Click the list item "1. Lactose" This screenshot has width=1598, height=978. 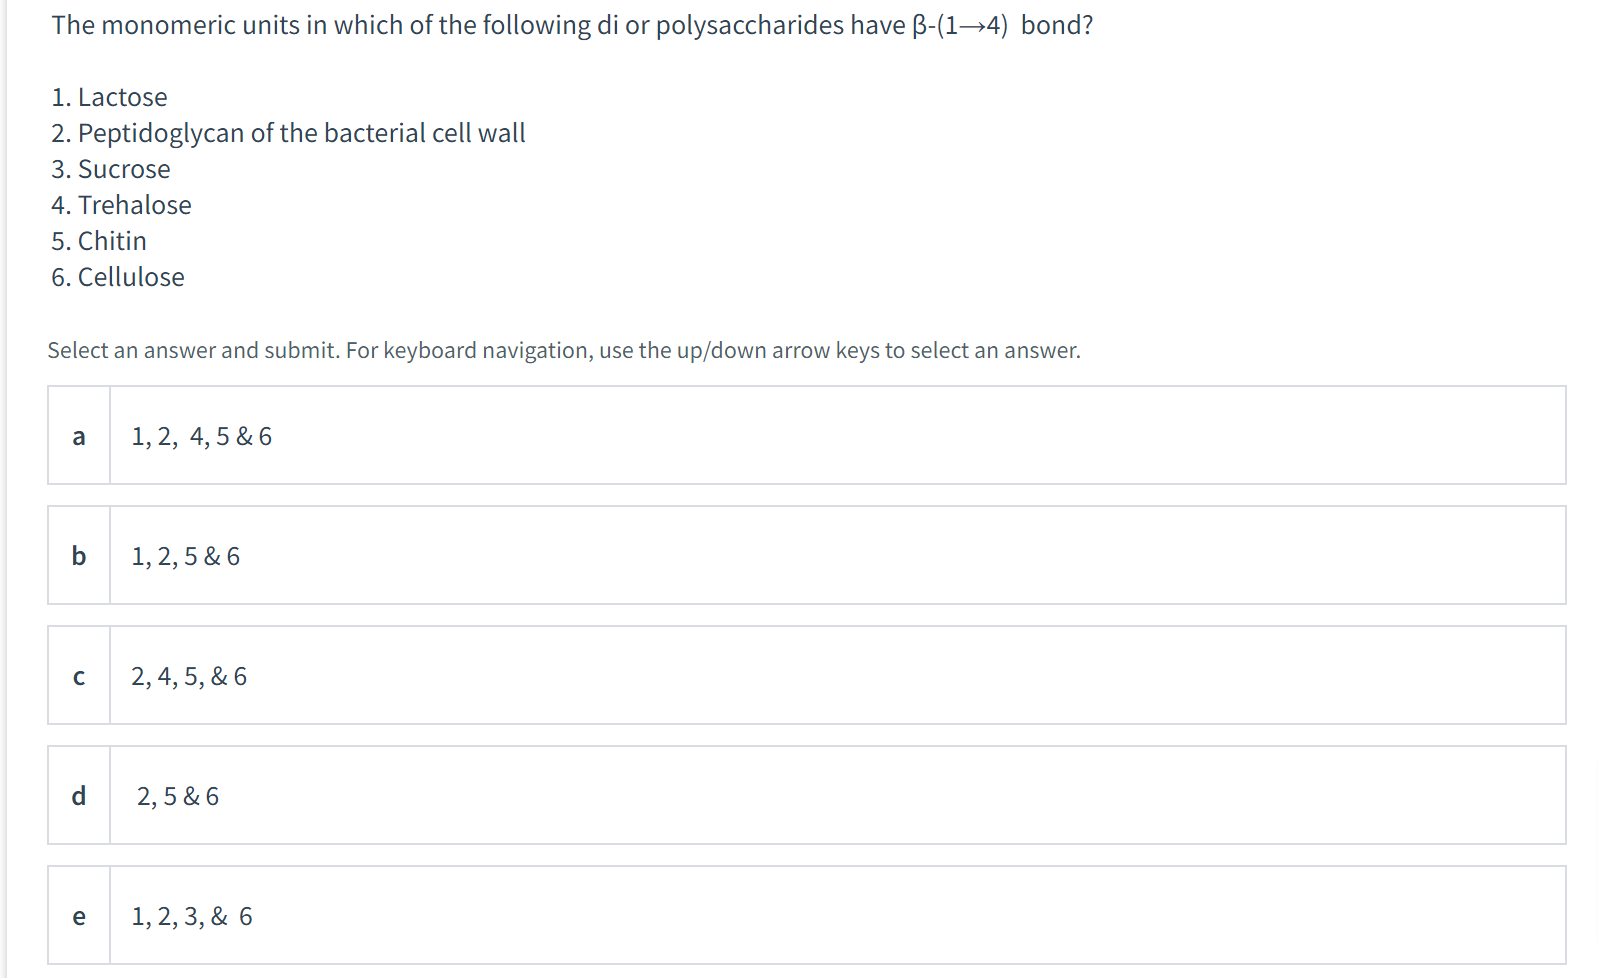pyautogui.click(x=109, y=97)
